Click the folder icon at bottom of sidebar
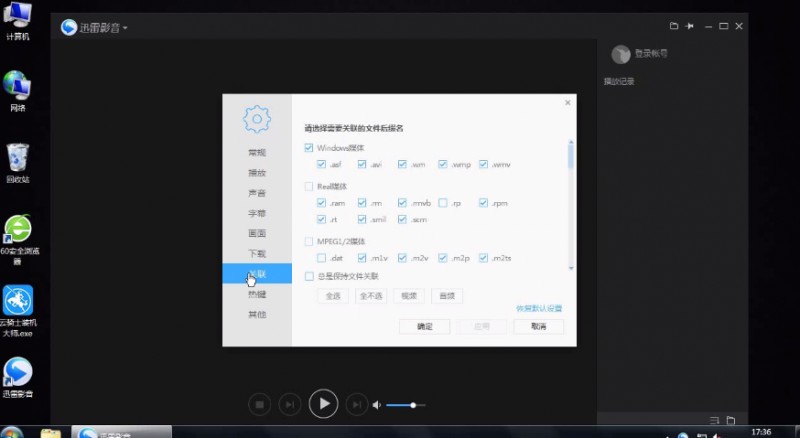Viewport: 800px width, 438px height. click(731, 420)
